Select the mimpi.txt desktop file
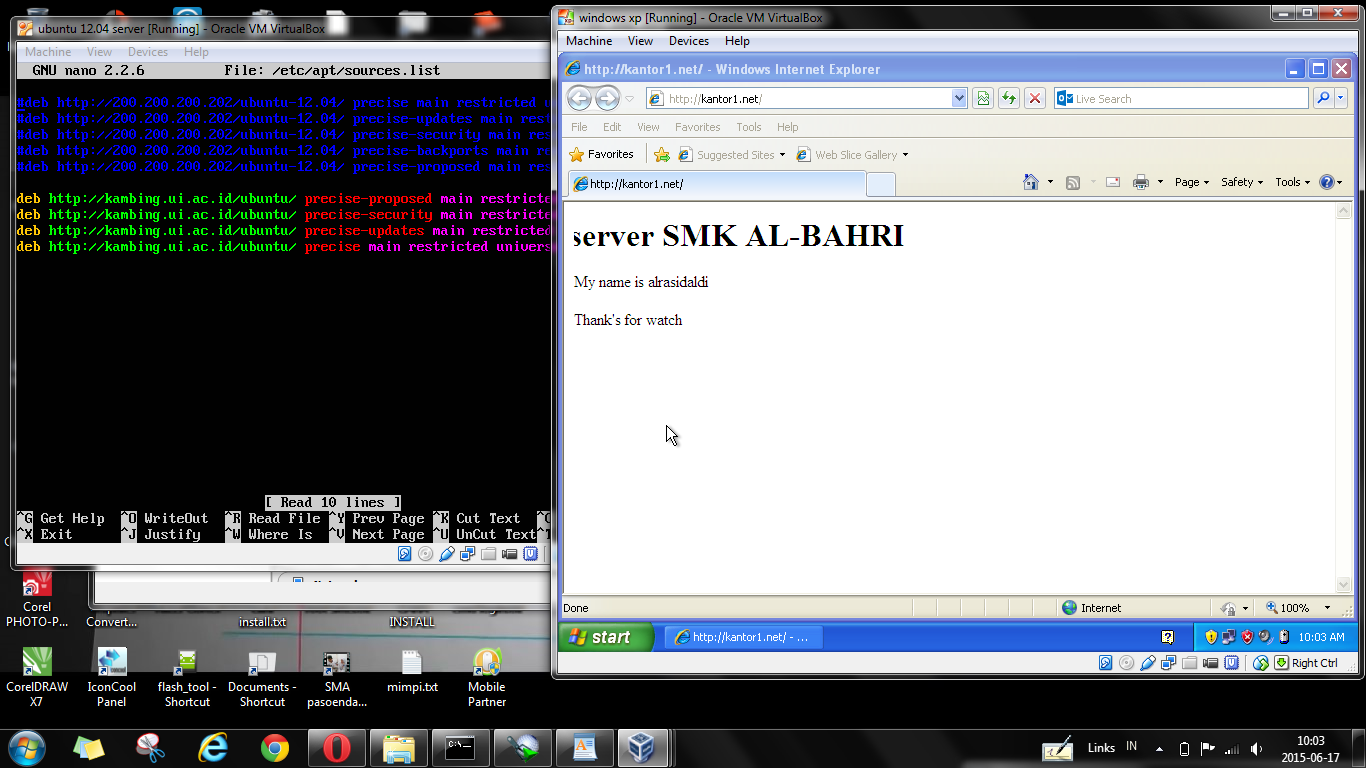Viewport: 1366px width, 768px height. coord(412,671)
